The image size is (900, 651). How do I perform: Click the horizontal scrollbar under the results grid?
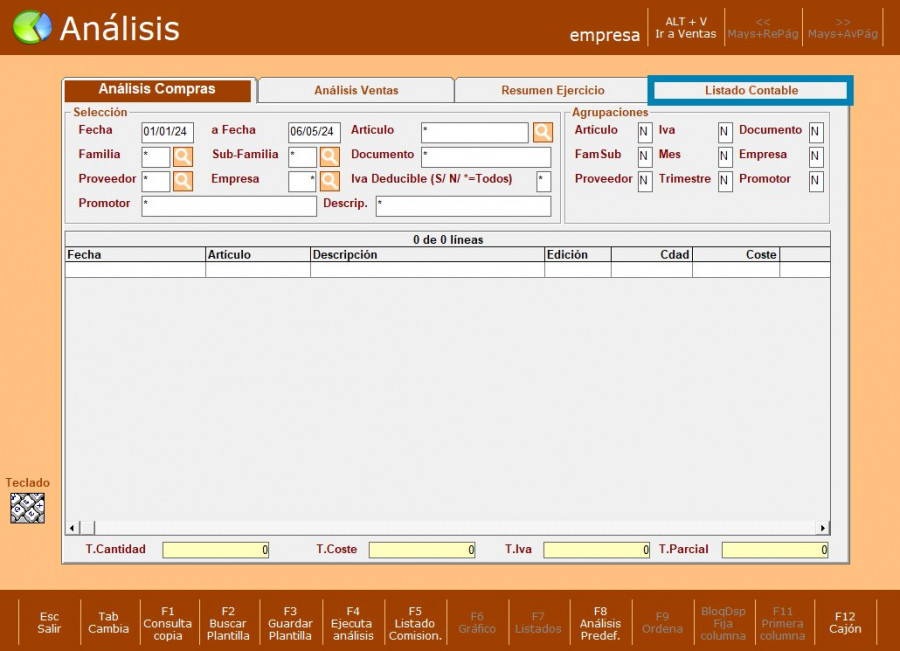pyautogui.click(x=450, y=528)
